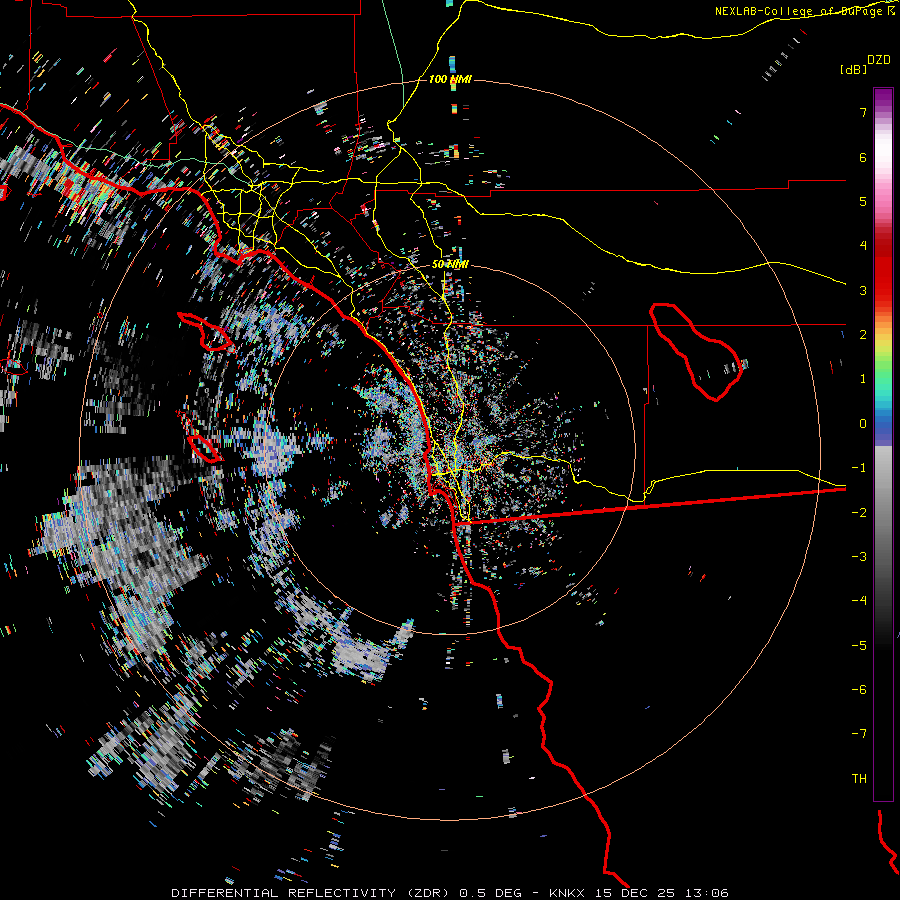Viewport: 900px width, 900px height.
Task: Click the TH threshold label on scale
Action: pyautogui.click(x=859, y=779)
